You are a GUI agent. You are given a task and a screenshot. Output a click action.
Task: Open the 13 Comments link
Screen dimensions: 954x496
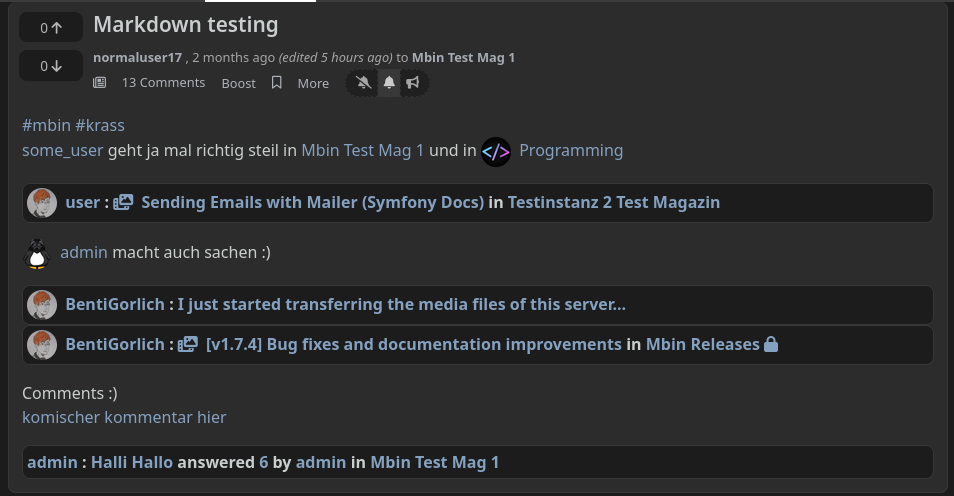coord(163,83)
